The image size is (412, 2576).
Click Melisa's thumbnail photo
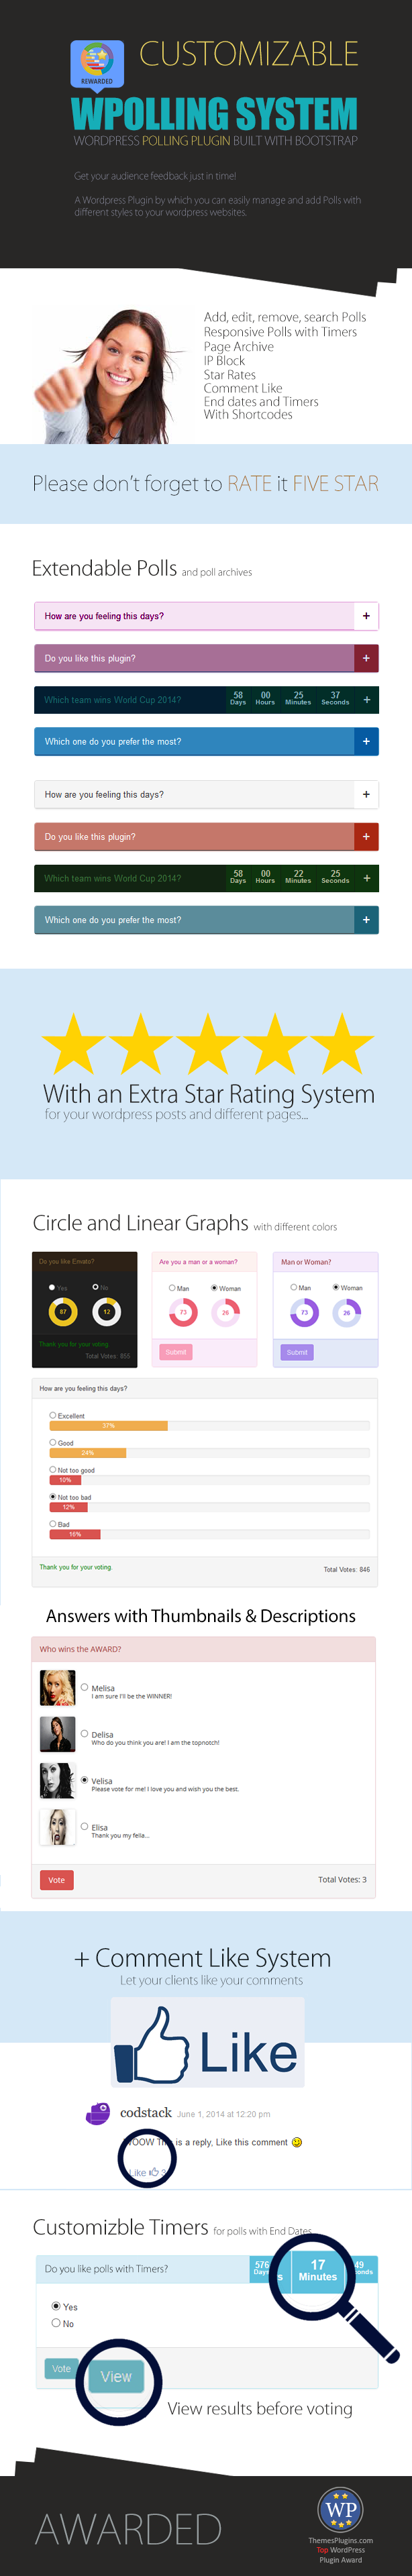point(57,1688)
